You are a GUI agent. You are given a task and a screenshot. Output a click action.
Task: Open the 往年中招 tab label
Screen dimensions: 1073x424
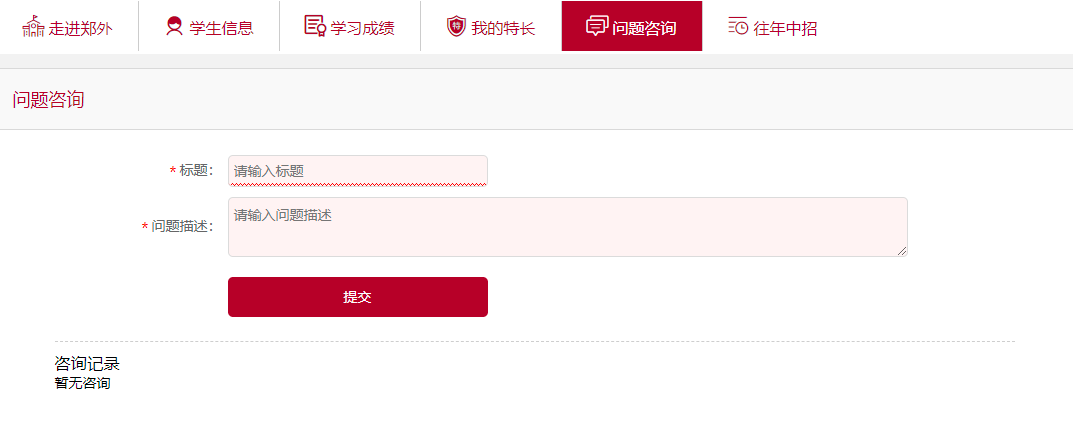tap(785, 28)
